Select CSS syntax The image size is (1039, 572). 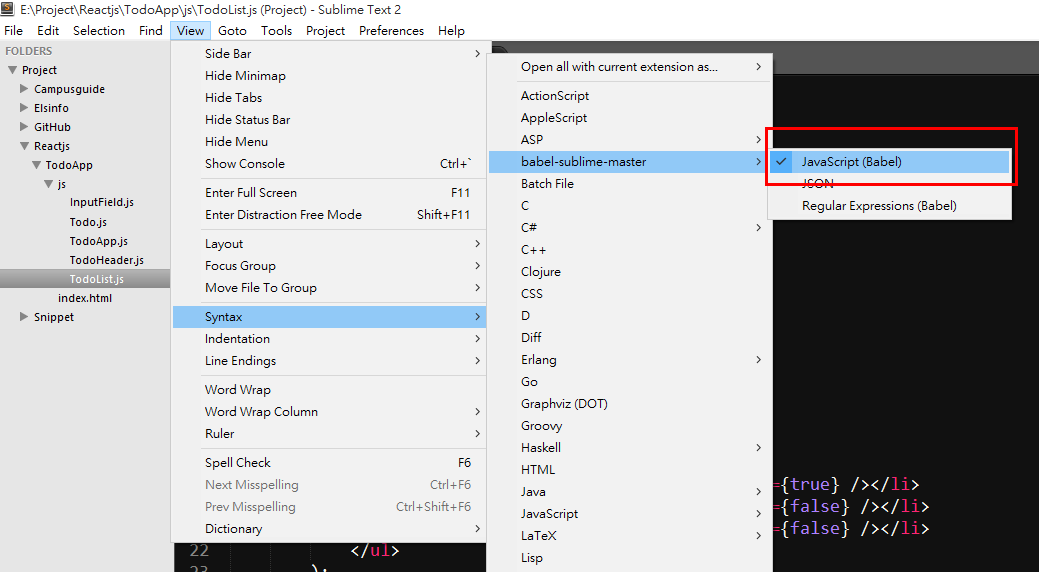pyautogui.click(x=629, y=294)
